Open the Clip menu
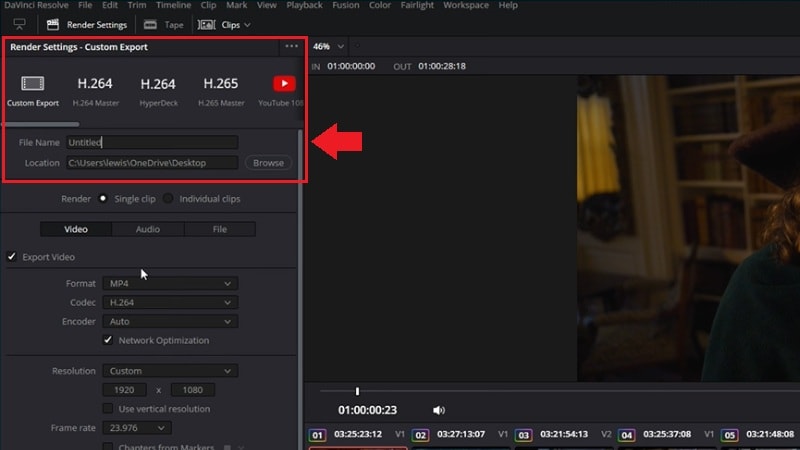Image resolution: width=800 pixels, height=450 pixels. pyautogui.click(x=208, y=5)
